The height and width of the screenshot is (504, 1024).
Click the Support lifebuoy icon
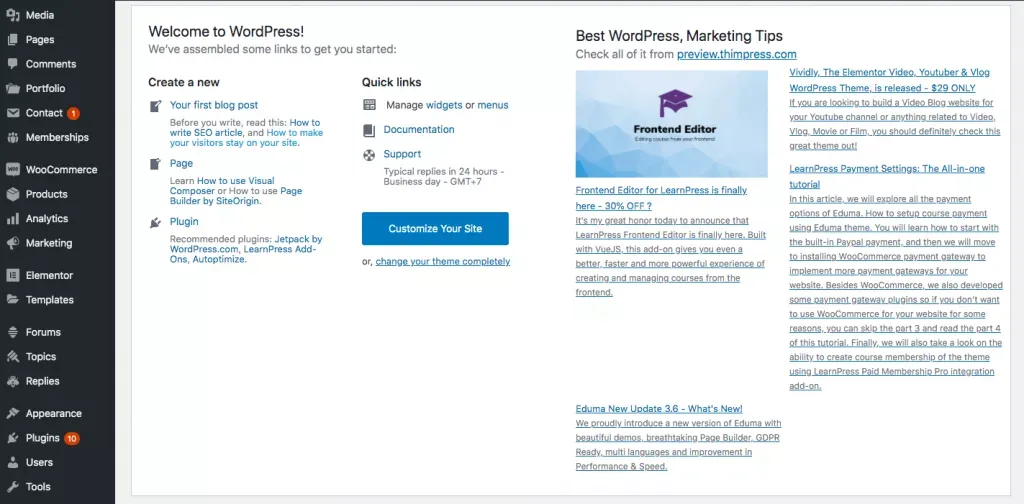pyautogui.click(x=370, y=155)
